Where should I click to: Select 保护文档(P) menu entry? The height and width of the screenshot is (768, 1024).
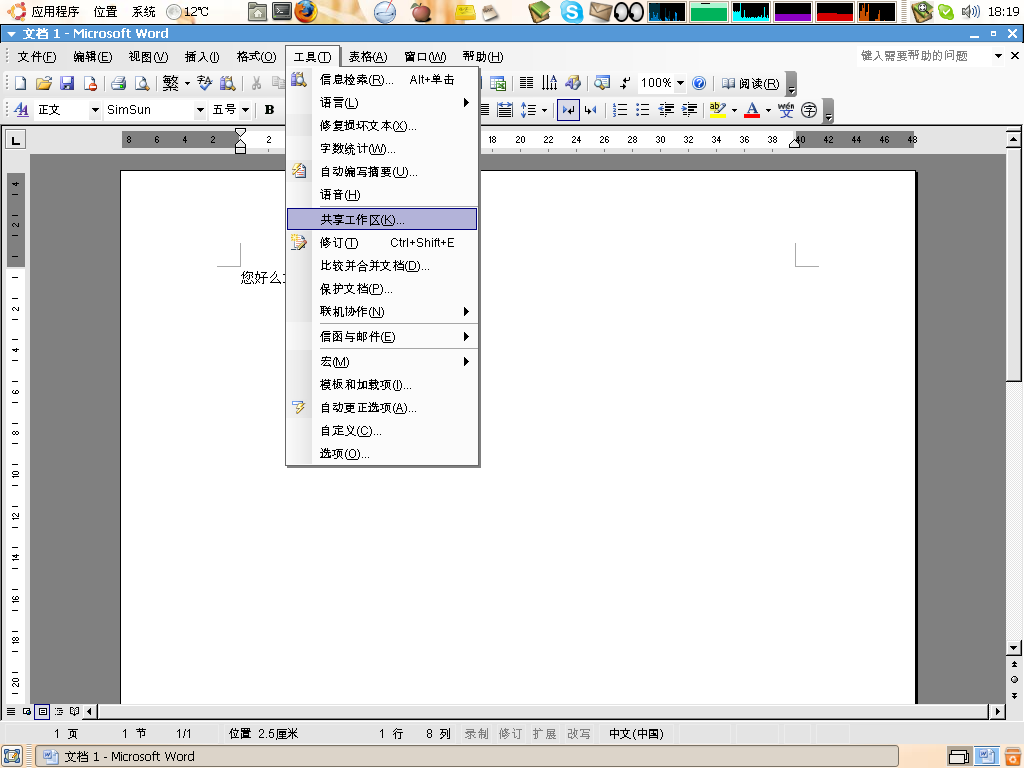coord(382,289)
